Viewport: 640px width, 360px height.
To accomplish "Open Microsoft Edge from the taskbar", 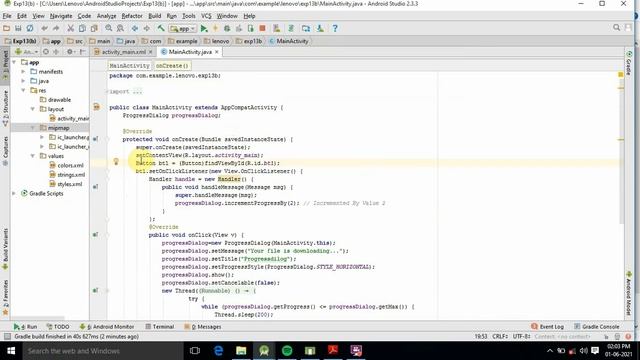I will [218, 351].
